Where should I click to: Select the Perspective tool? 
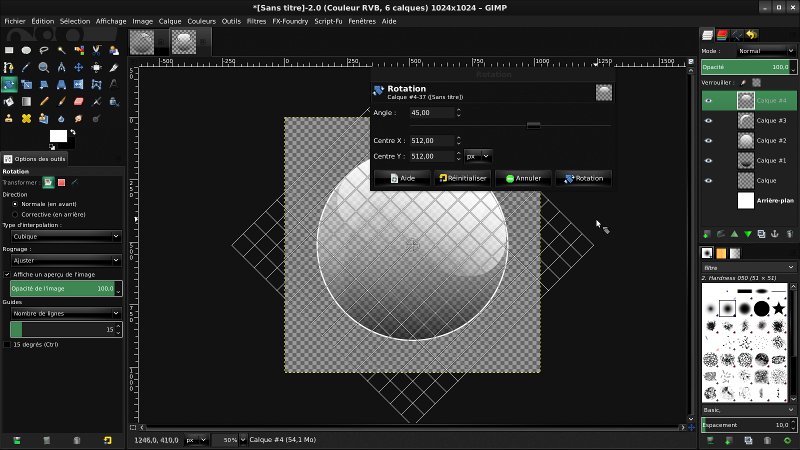coord(61,84)
